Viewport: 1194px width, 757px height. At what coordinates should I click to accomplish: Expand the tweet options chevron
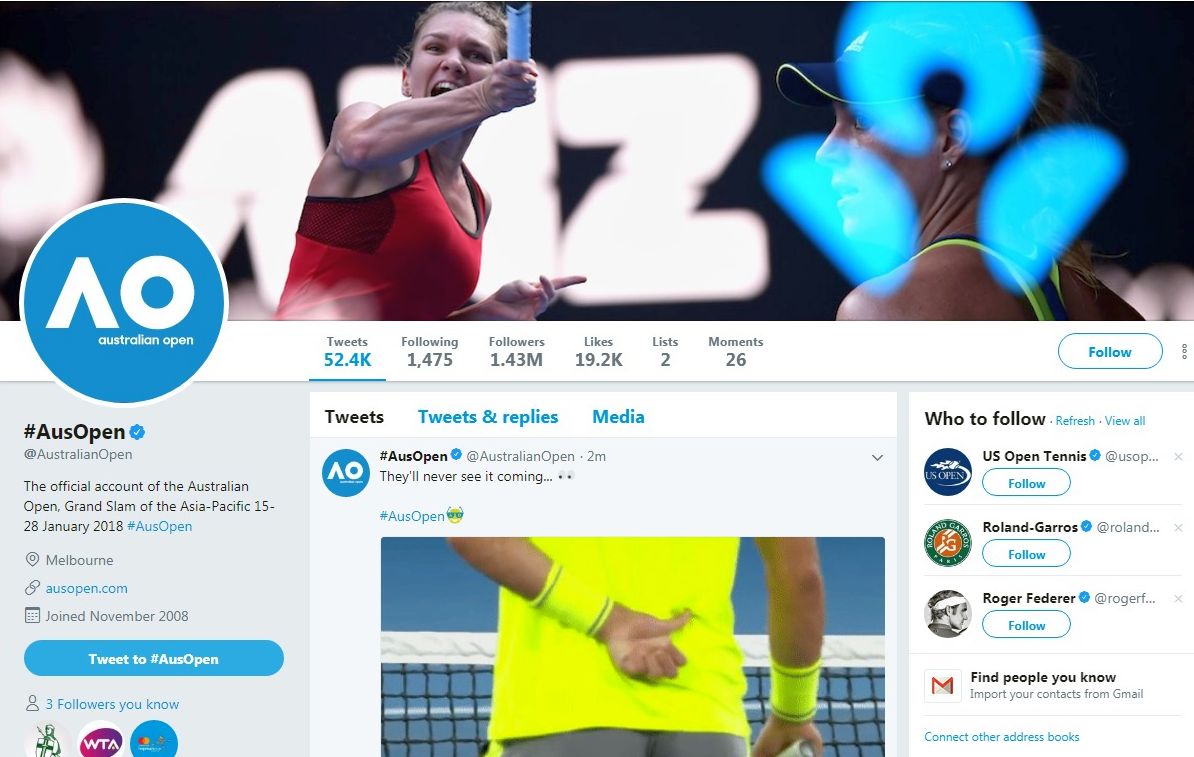coord(877,458)
